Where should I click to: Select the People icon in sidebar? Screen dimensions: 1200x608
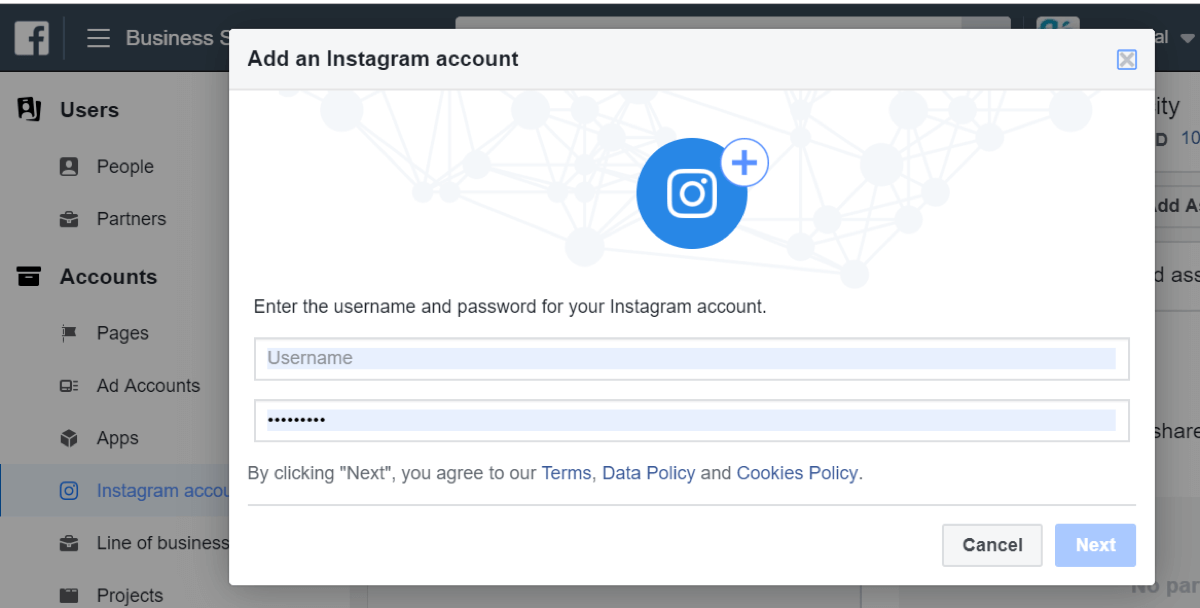click(x=69, y=167)
